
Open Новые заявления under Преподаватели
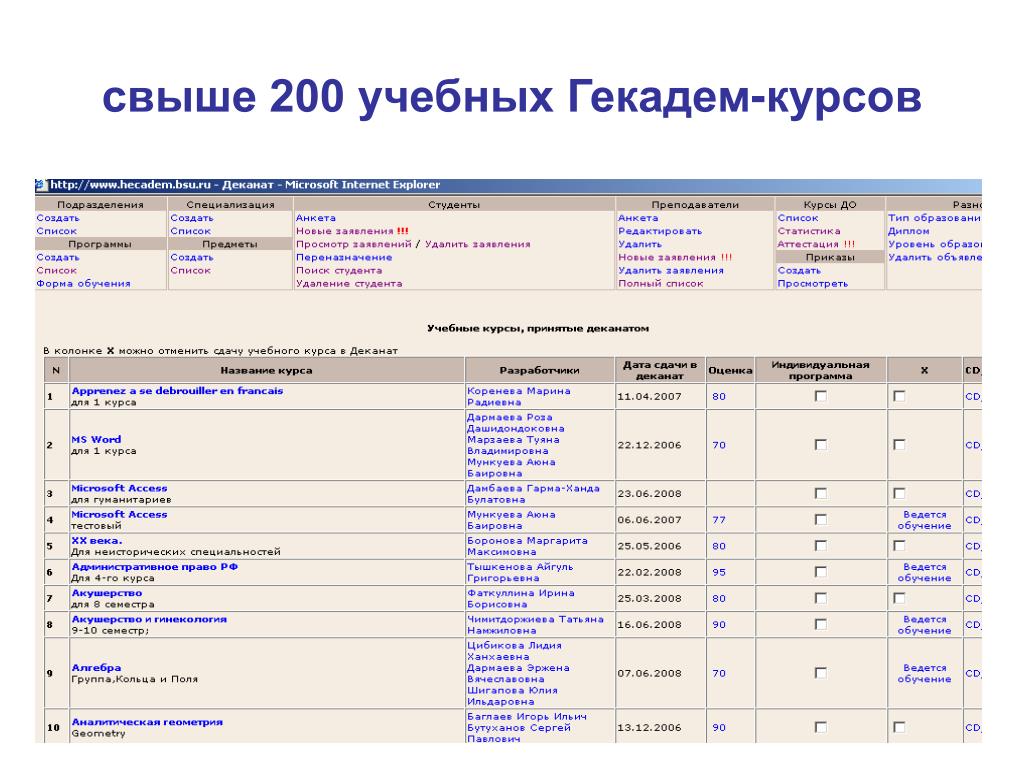[x=675, y=257]
